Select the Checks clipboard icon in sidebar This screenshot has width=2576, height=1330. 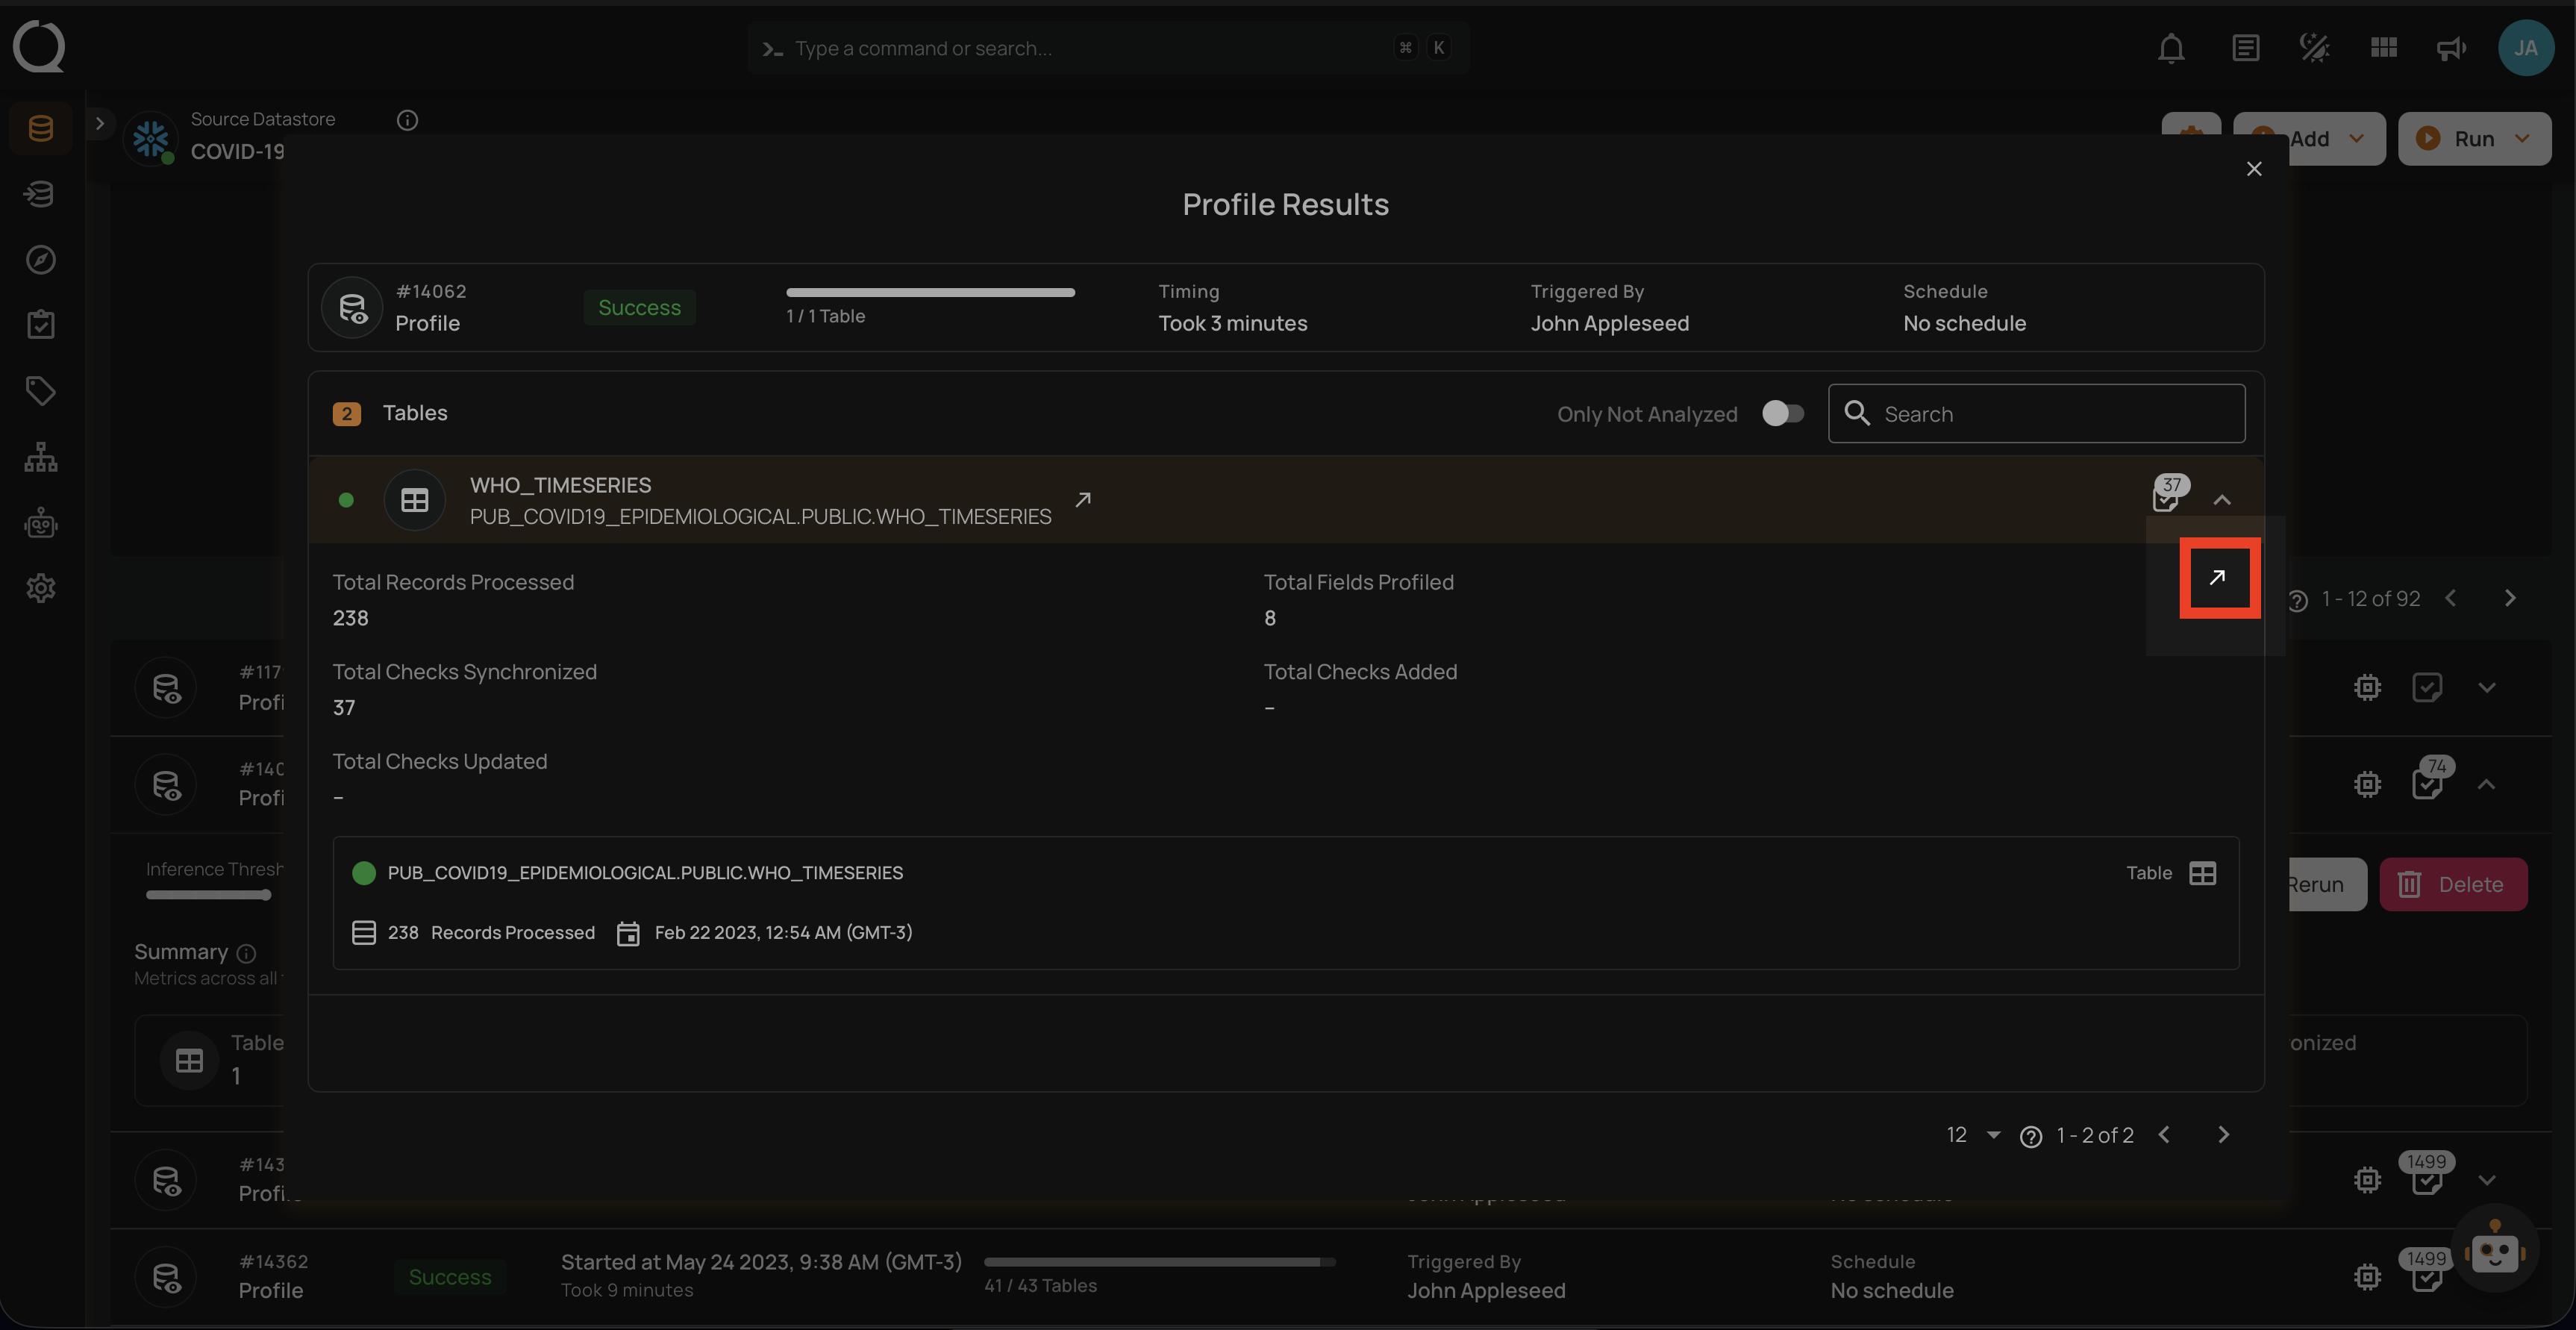[x=40, y=323]
